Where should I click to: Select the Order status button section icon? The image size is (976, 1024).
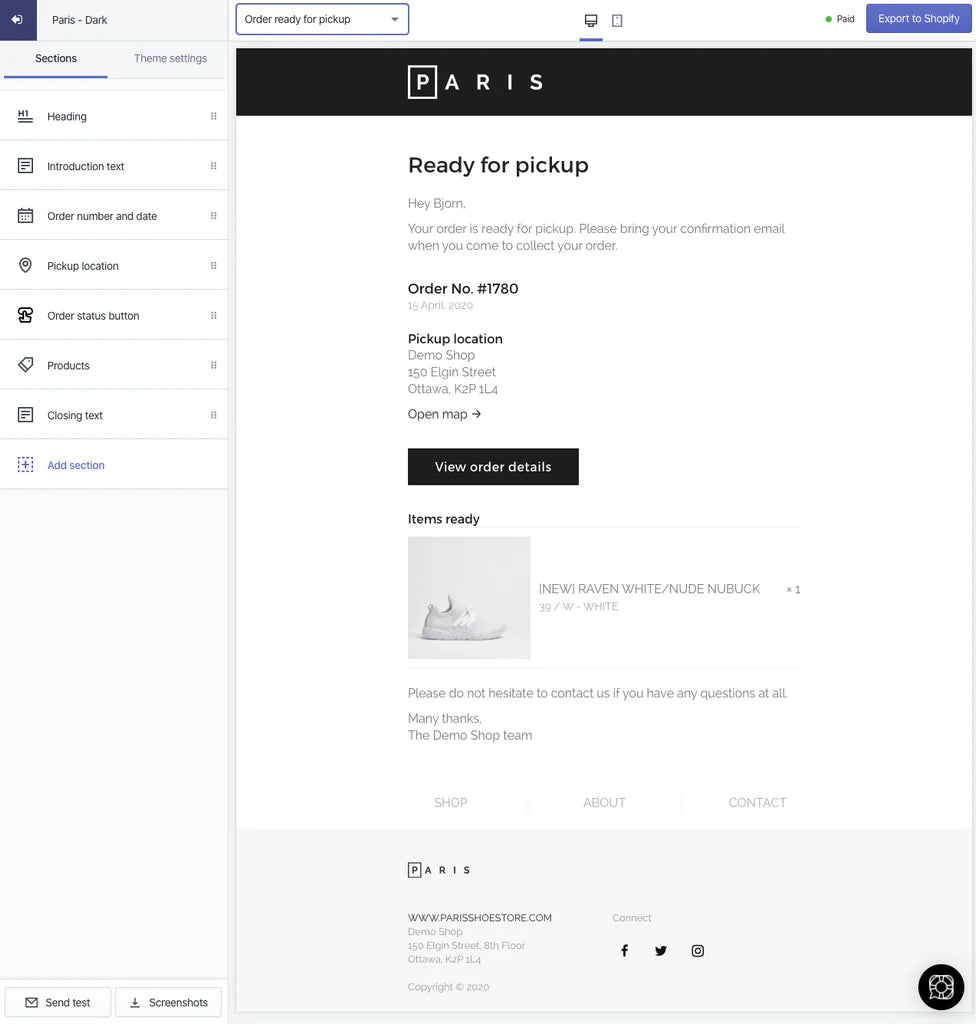(25, 315)
